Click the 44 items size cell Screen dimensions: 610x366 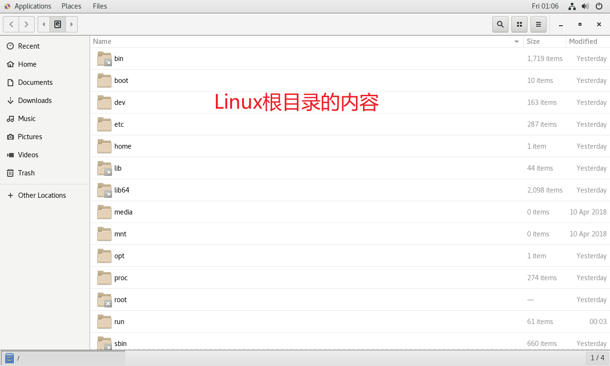[x=540, y=168]
